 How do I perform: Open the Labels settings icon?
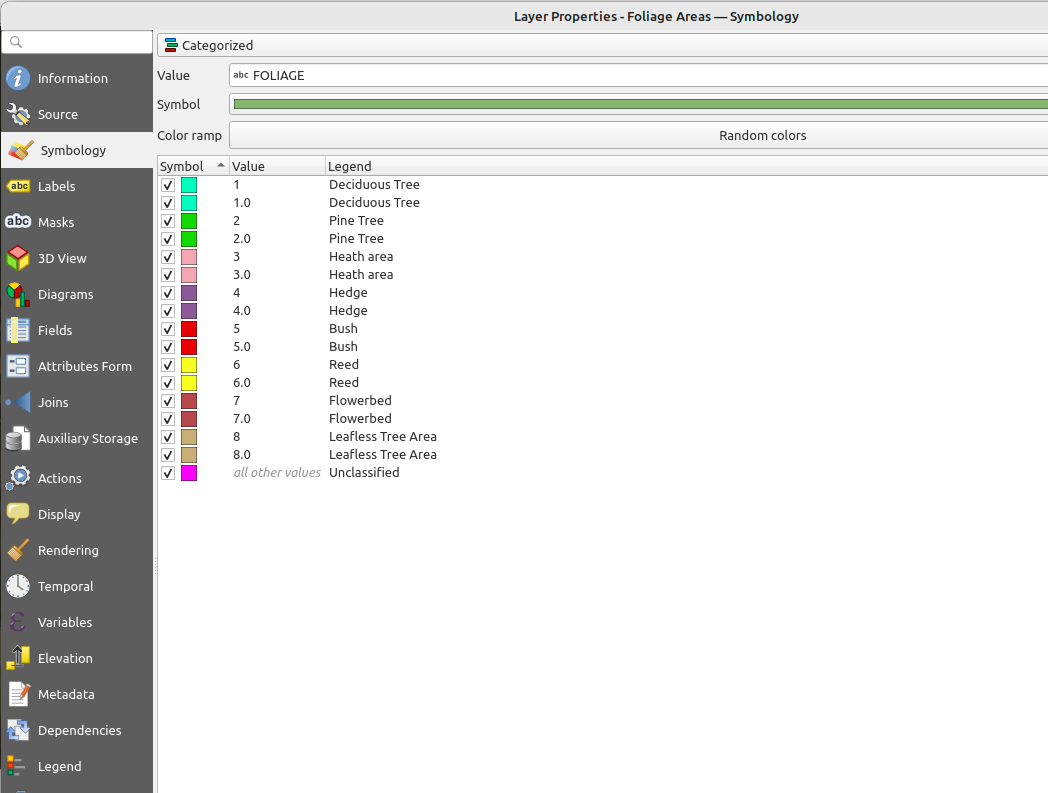(18, 186)
